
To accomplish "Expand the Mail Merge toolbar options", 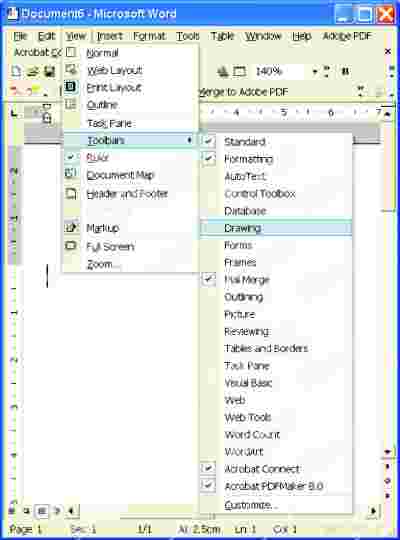I will click(x=360, y=92).
